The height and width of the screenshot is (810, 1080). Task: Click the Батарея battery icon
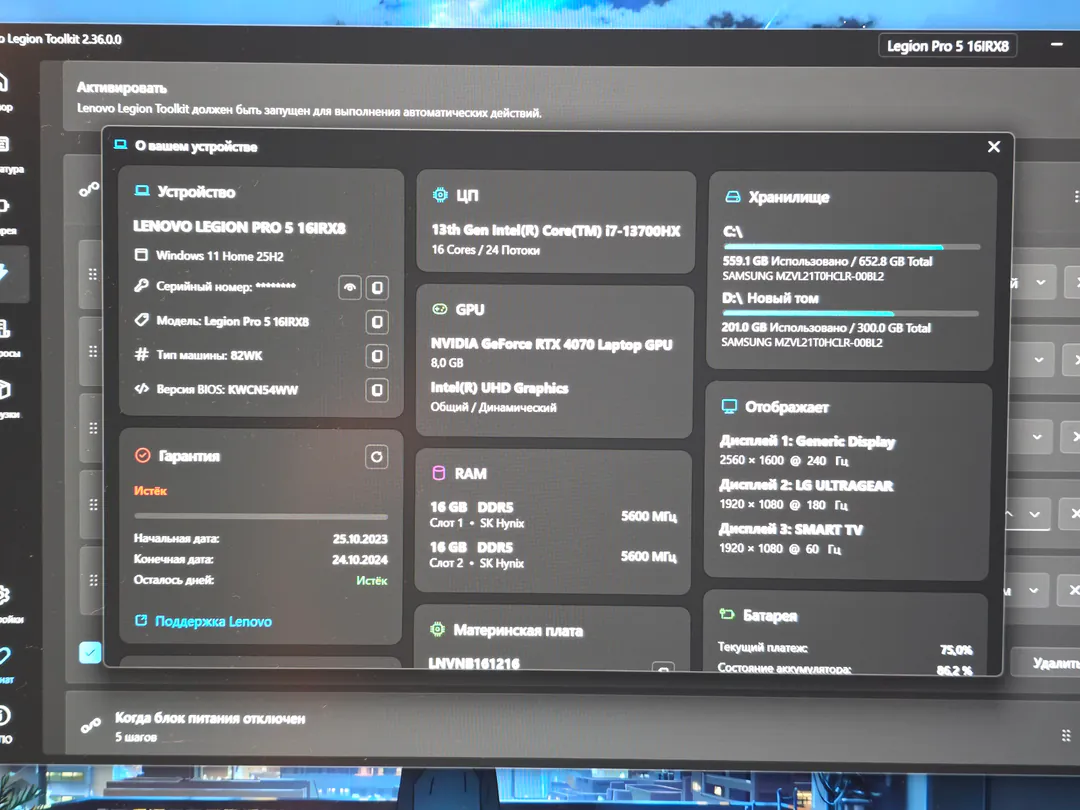tap(727, 614)
